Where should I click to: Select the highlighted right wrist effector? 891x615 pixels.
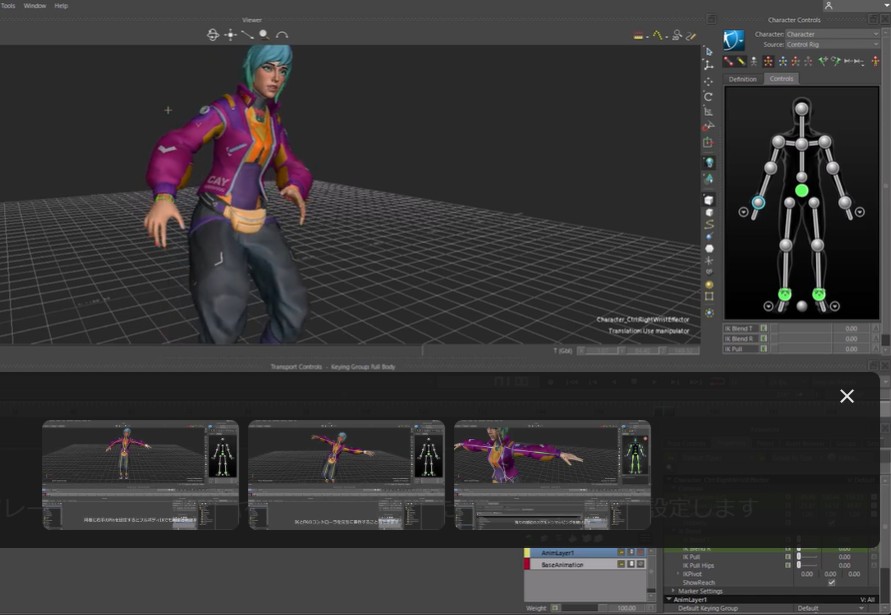(x=758, y=202)
